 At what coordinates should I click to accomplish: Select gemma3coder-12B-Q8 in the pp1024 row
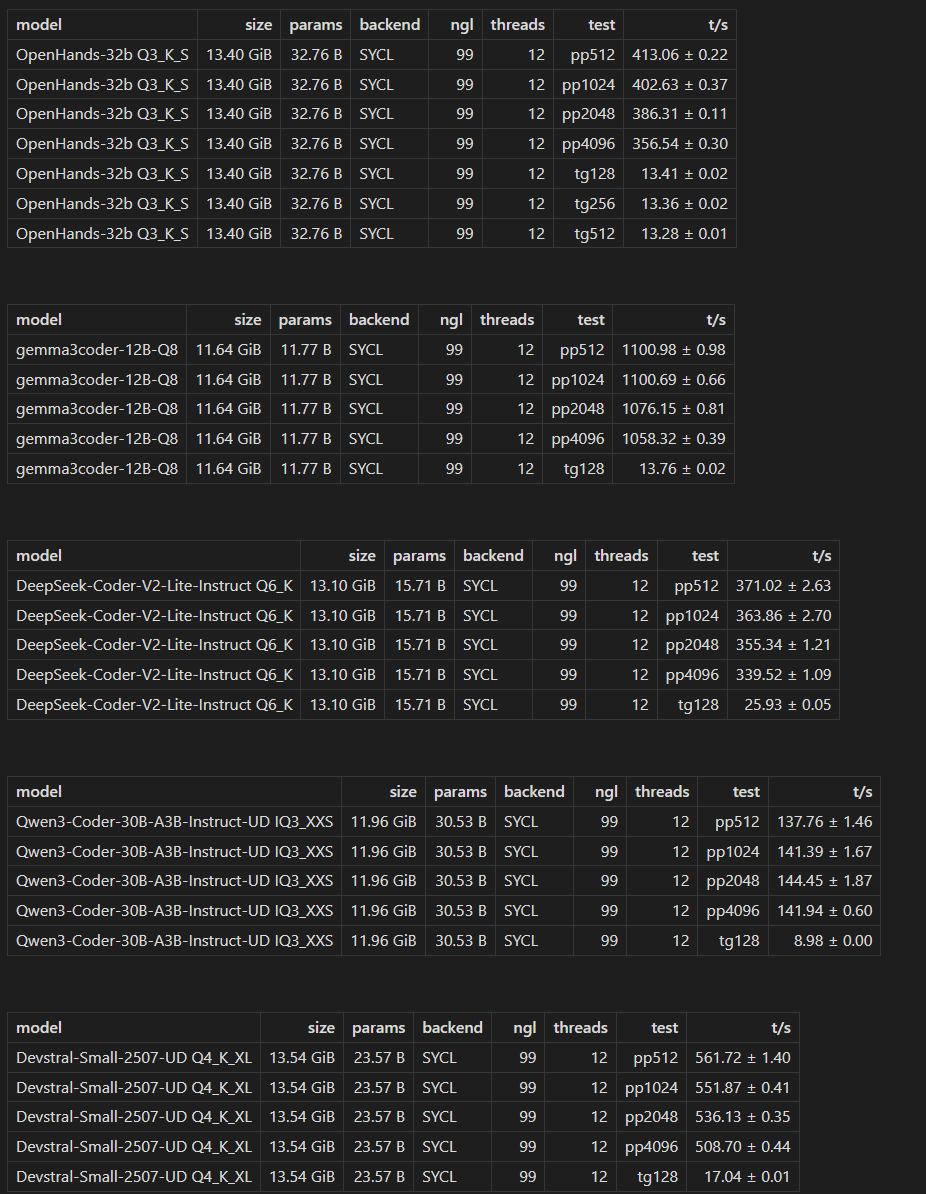tap(97, 379)
